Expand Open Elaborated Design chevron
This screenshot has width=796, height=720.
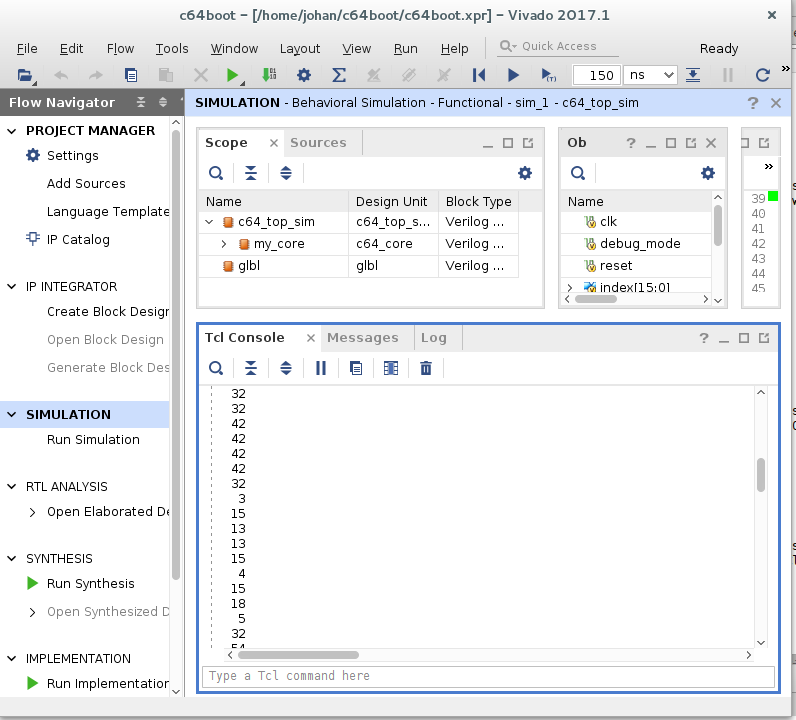pos(32,512)
